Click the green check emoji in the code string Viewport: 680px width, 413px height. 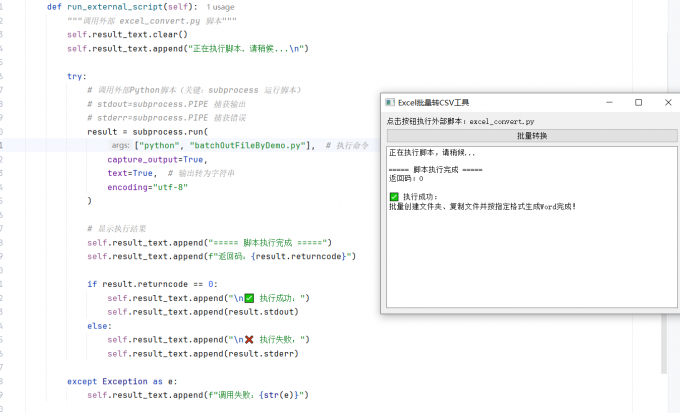pos(249,298)
